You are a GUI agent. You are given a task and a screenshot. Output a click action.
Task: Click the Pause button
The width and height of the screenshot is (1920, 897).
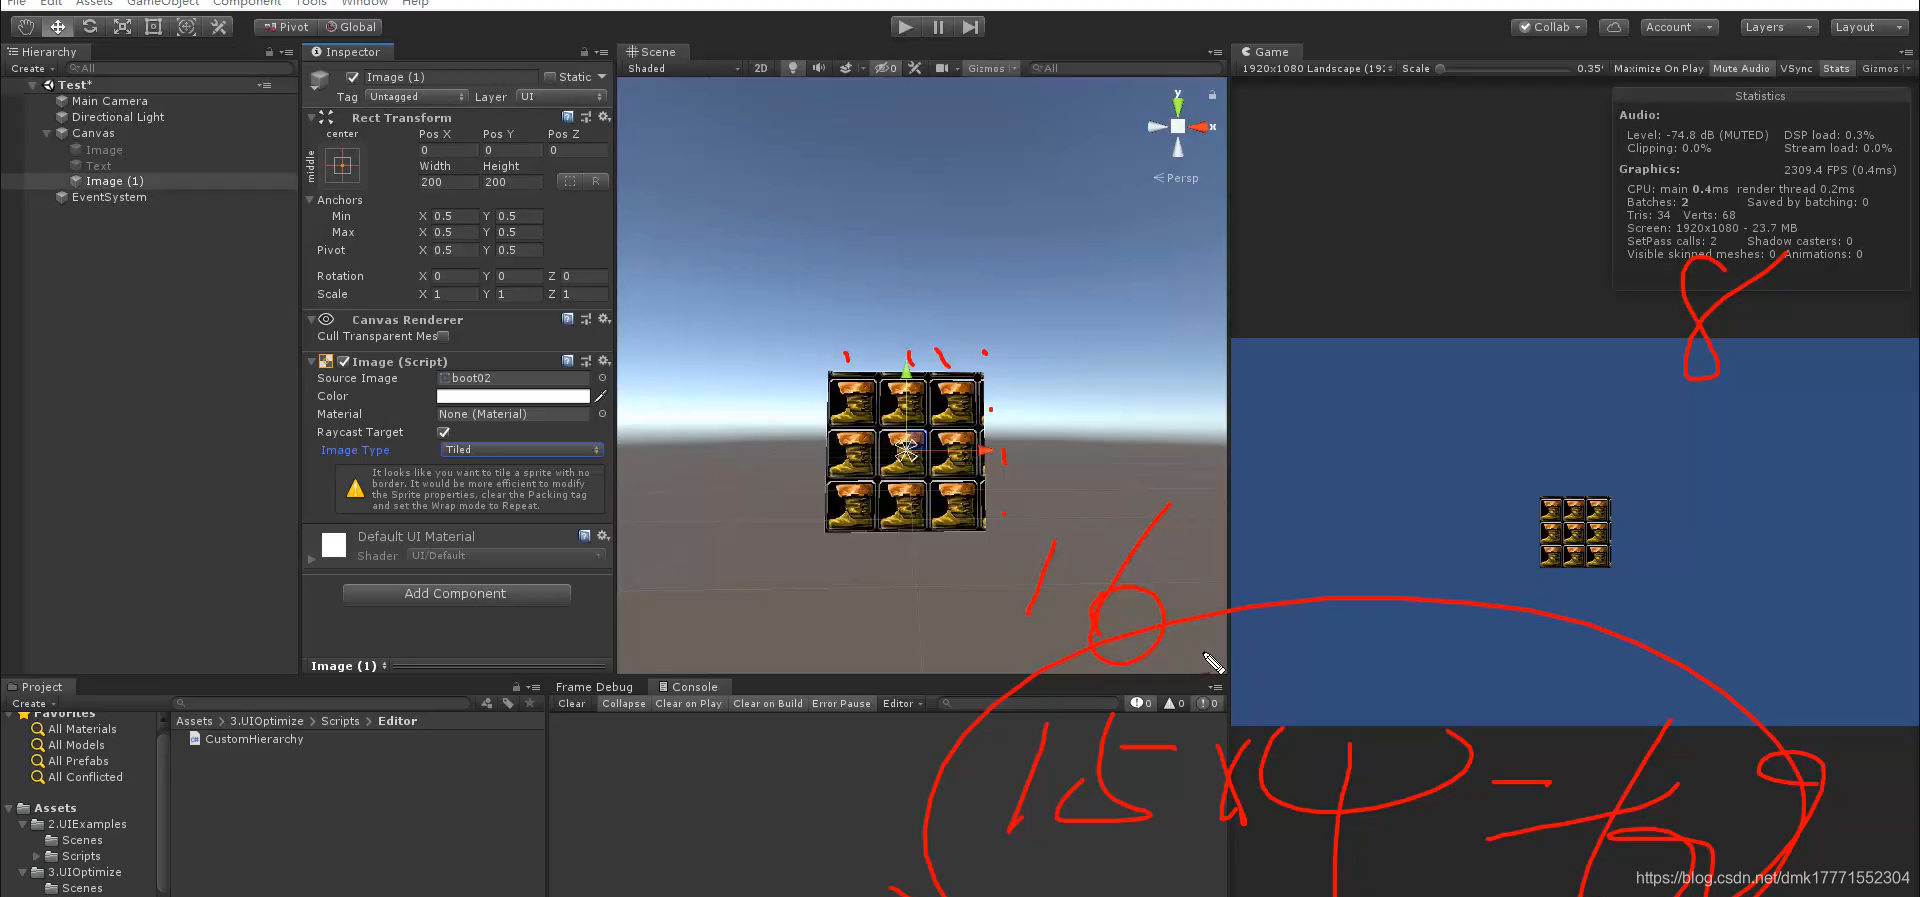pos(938,27)
